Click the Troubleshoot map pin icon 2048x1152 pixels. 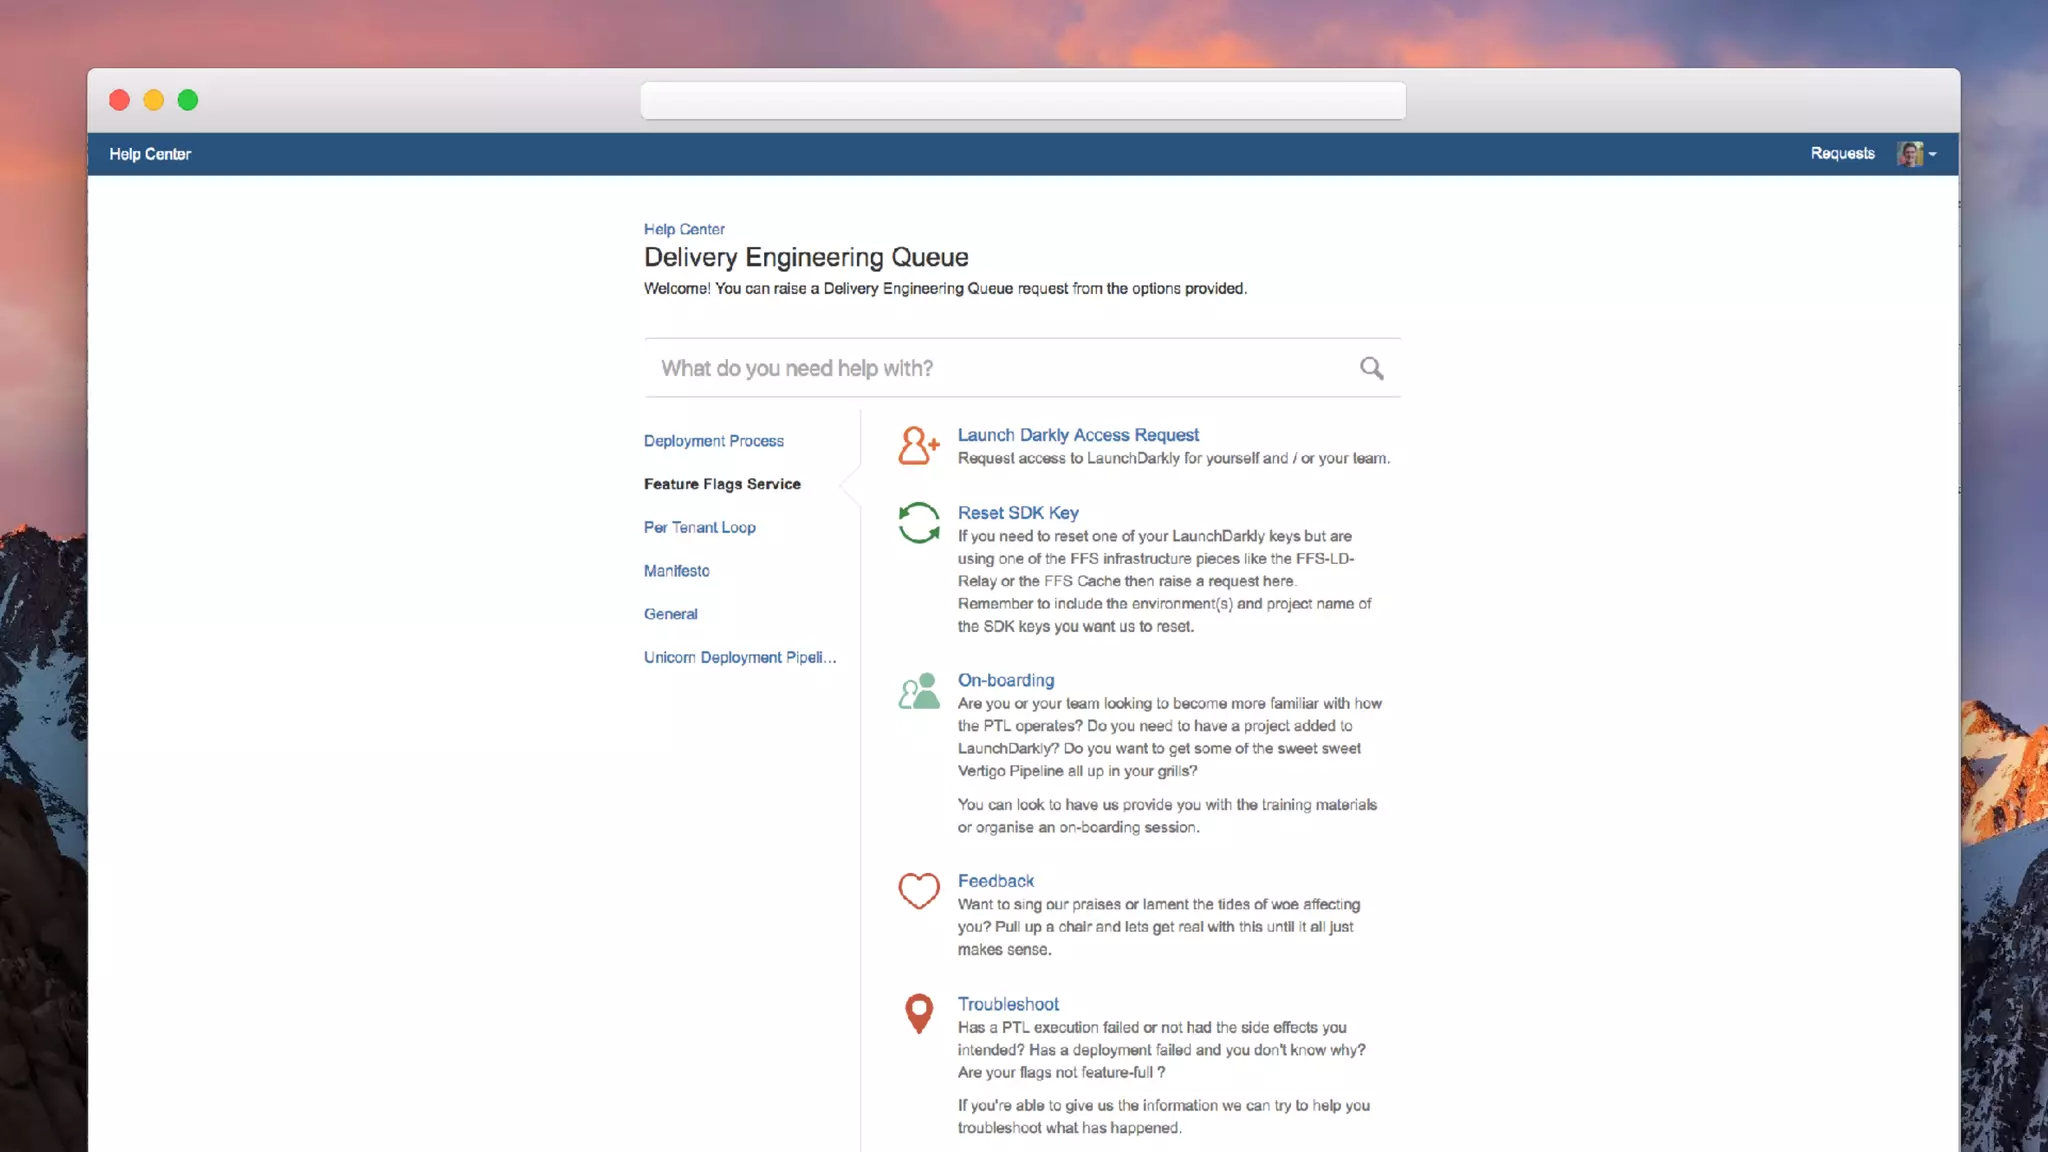pyautogui.click(x=918, y=1013)
